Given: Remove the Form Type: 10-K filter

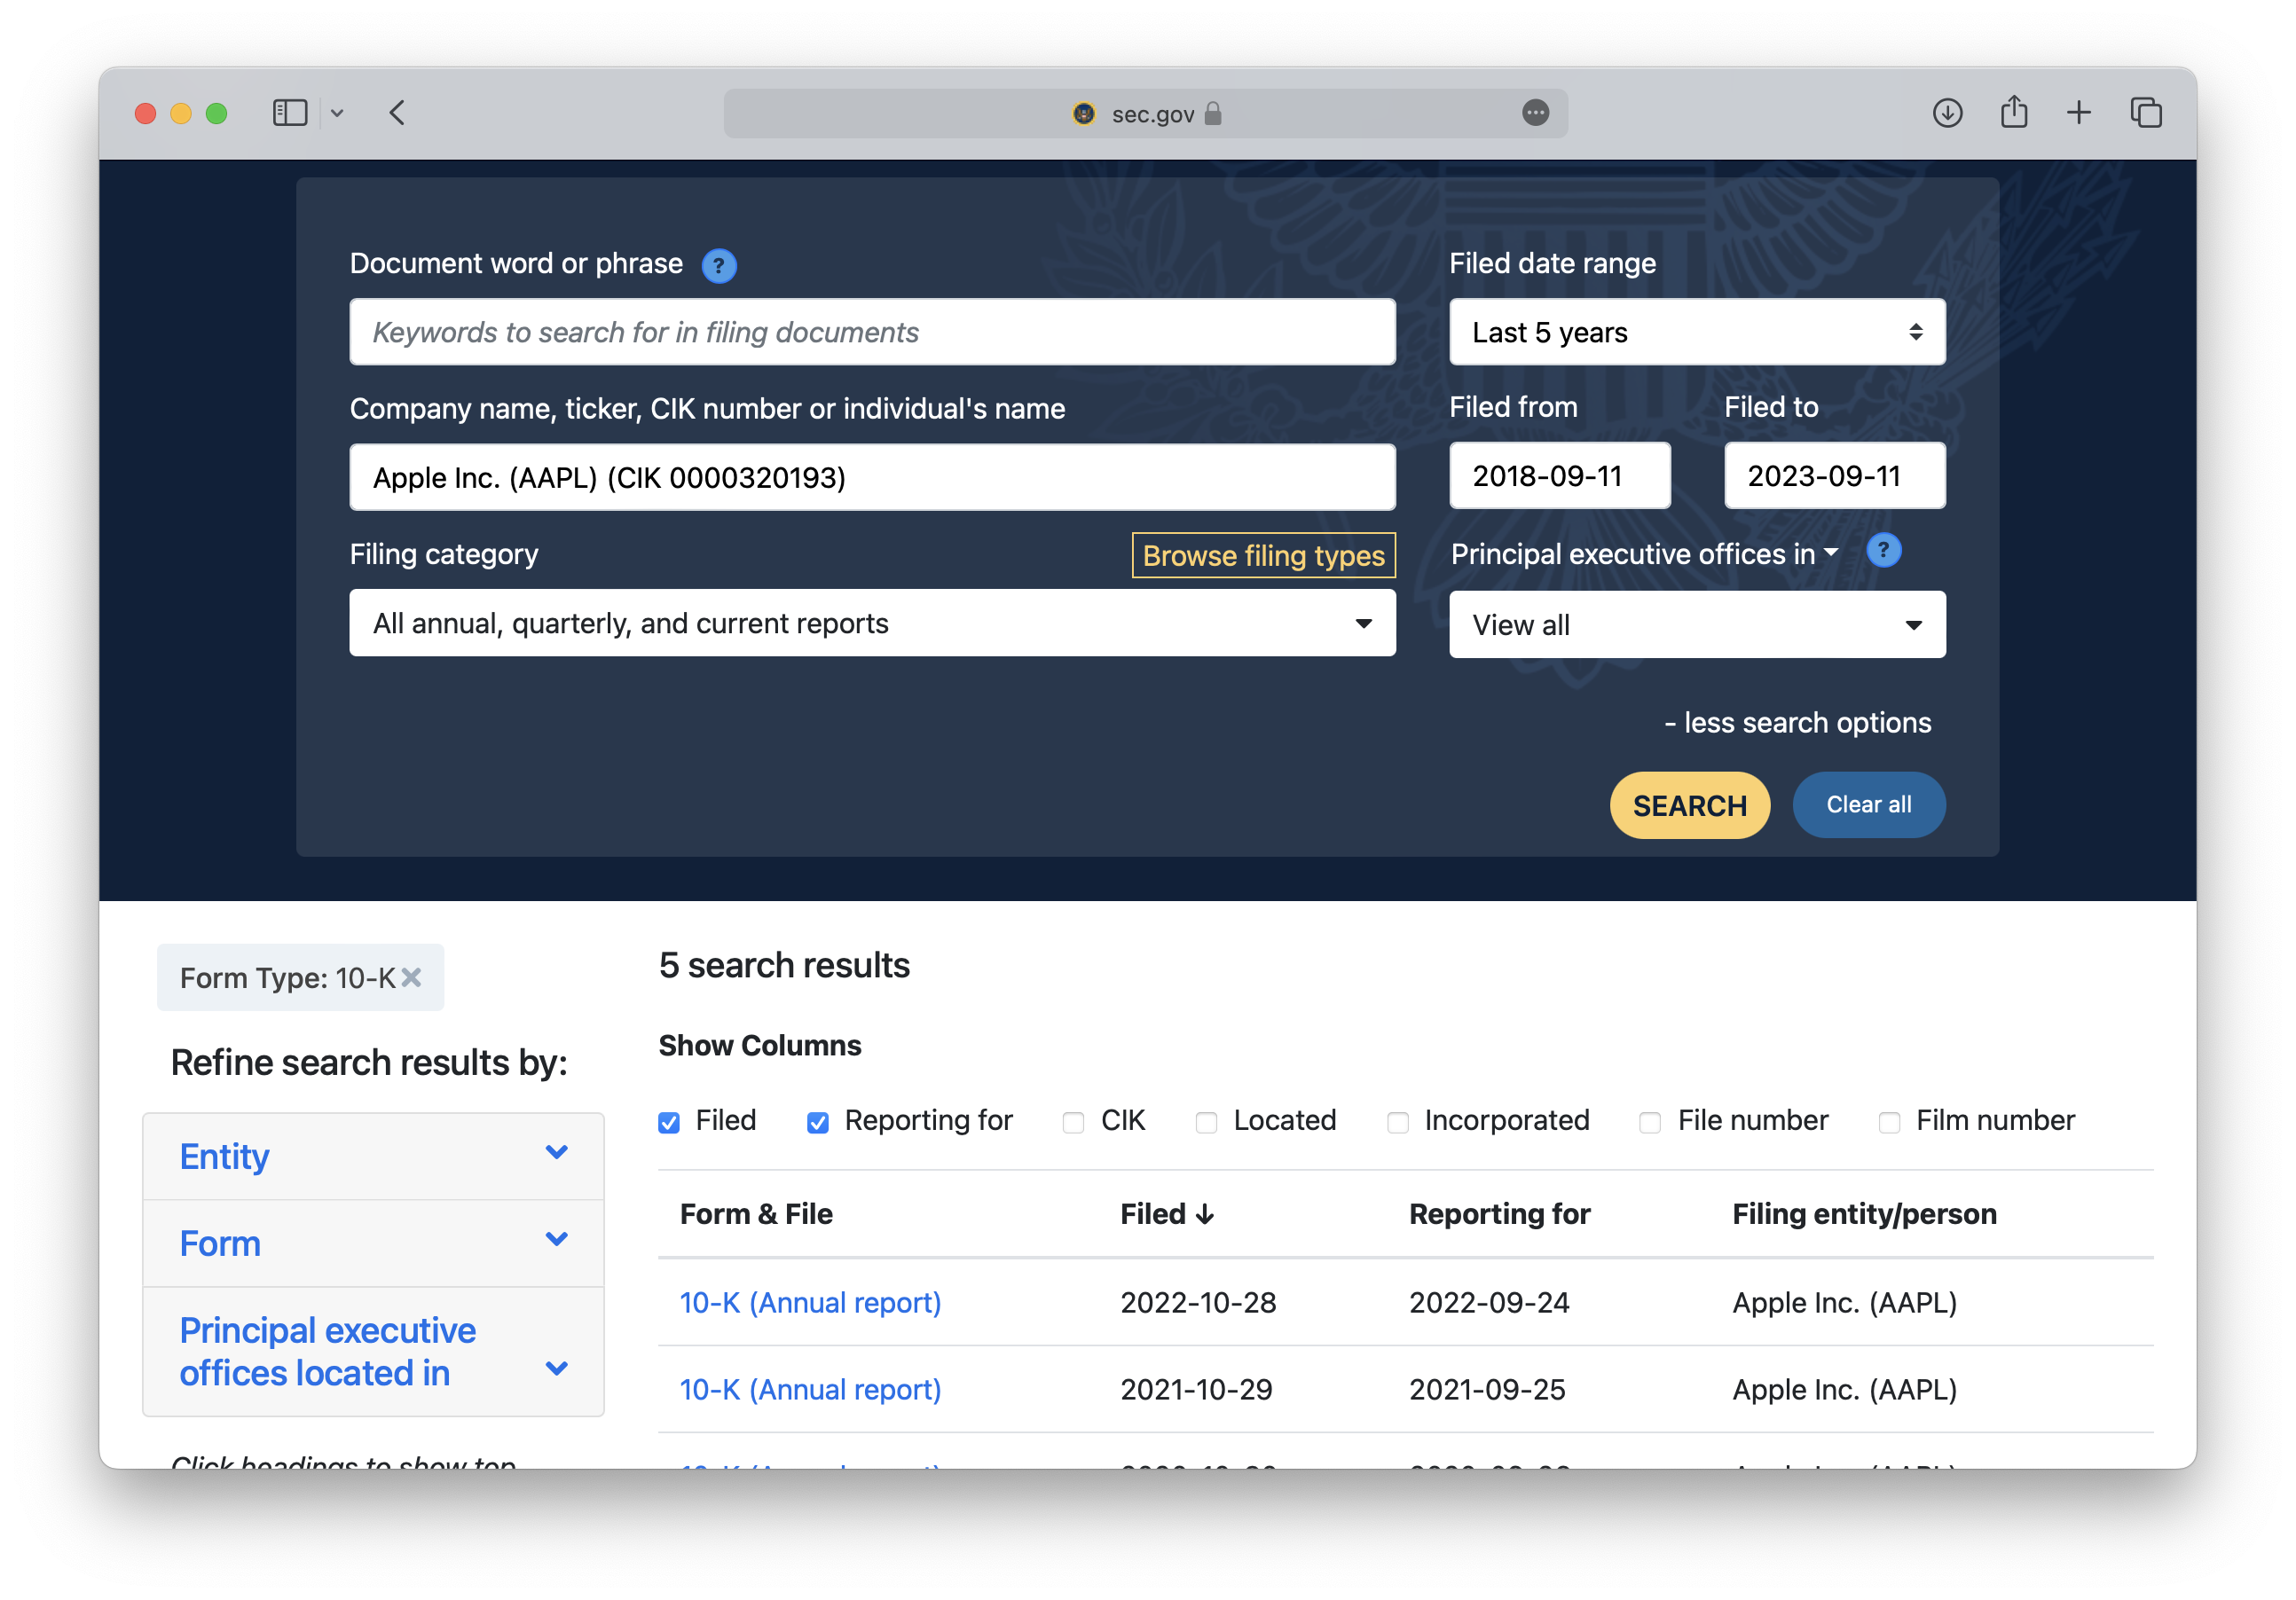Looking at the screenshot, I should [411, 977].
